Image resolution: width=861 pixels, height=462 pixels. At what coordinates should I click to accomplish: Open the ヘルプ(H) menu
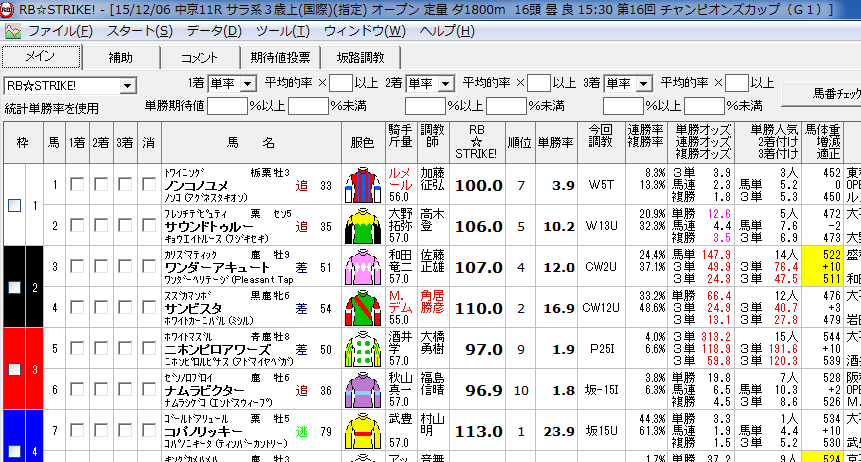[446, 31]
